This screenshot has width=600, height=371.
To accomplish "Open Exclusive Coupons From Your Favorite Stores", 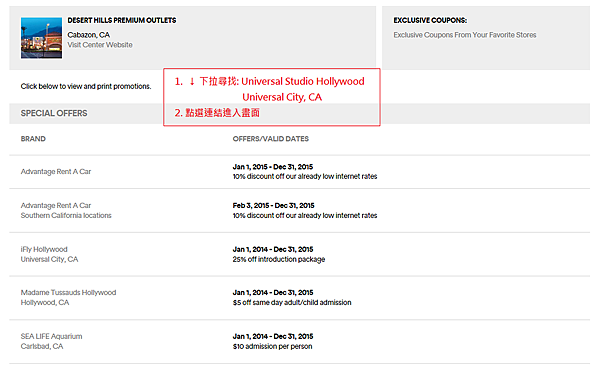I will point(465,35).
